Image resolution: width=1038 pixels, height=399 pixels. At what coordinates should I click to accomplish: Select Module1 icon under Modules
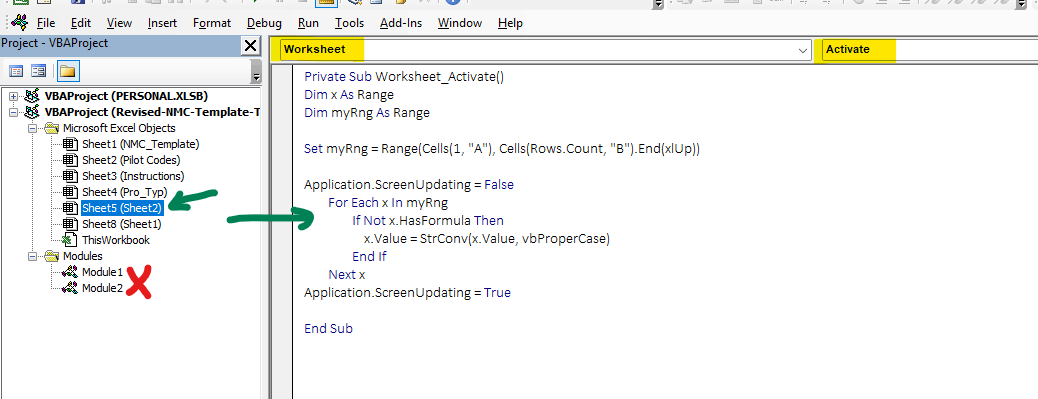[x=70, y=272]
